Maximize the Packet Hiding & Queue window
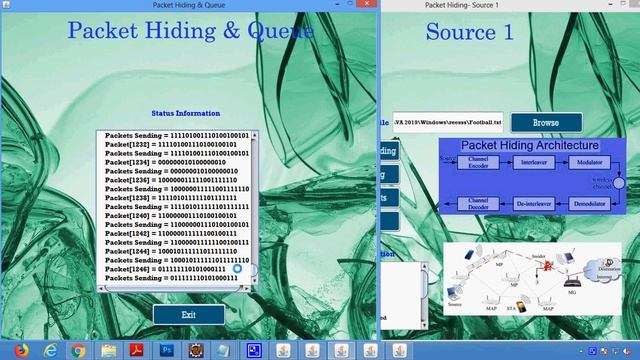 pos(350,4)
